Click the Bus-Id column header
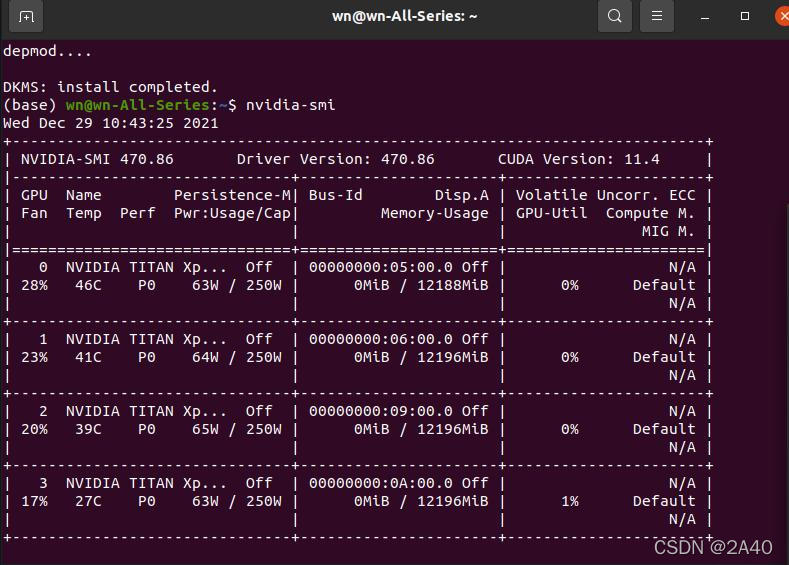Screen dimensions: 789x565 [336, 195]
